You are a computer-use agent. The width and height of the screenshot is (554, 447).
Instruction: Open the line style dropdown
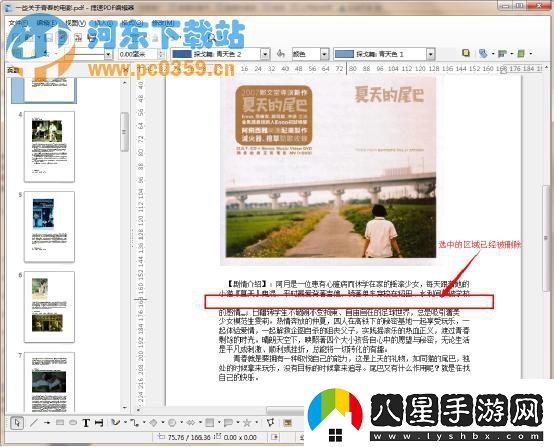pyautogui.click(x=108, y=54)
